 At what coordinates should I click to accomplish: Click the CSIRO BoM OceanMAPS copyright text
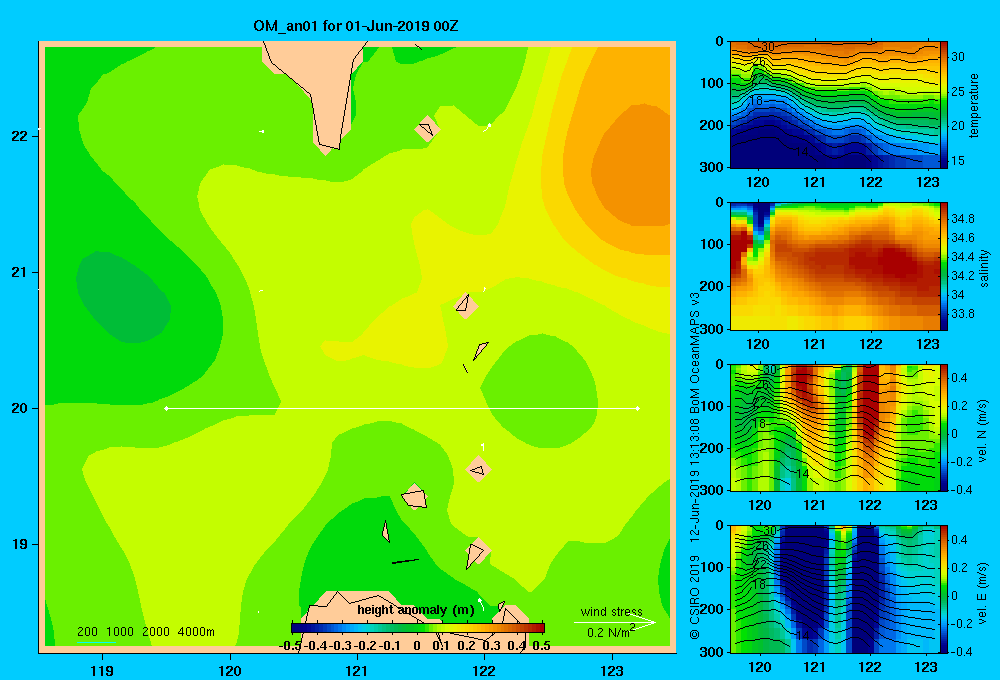695,466
